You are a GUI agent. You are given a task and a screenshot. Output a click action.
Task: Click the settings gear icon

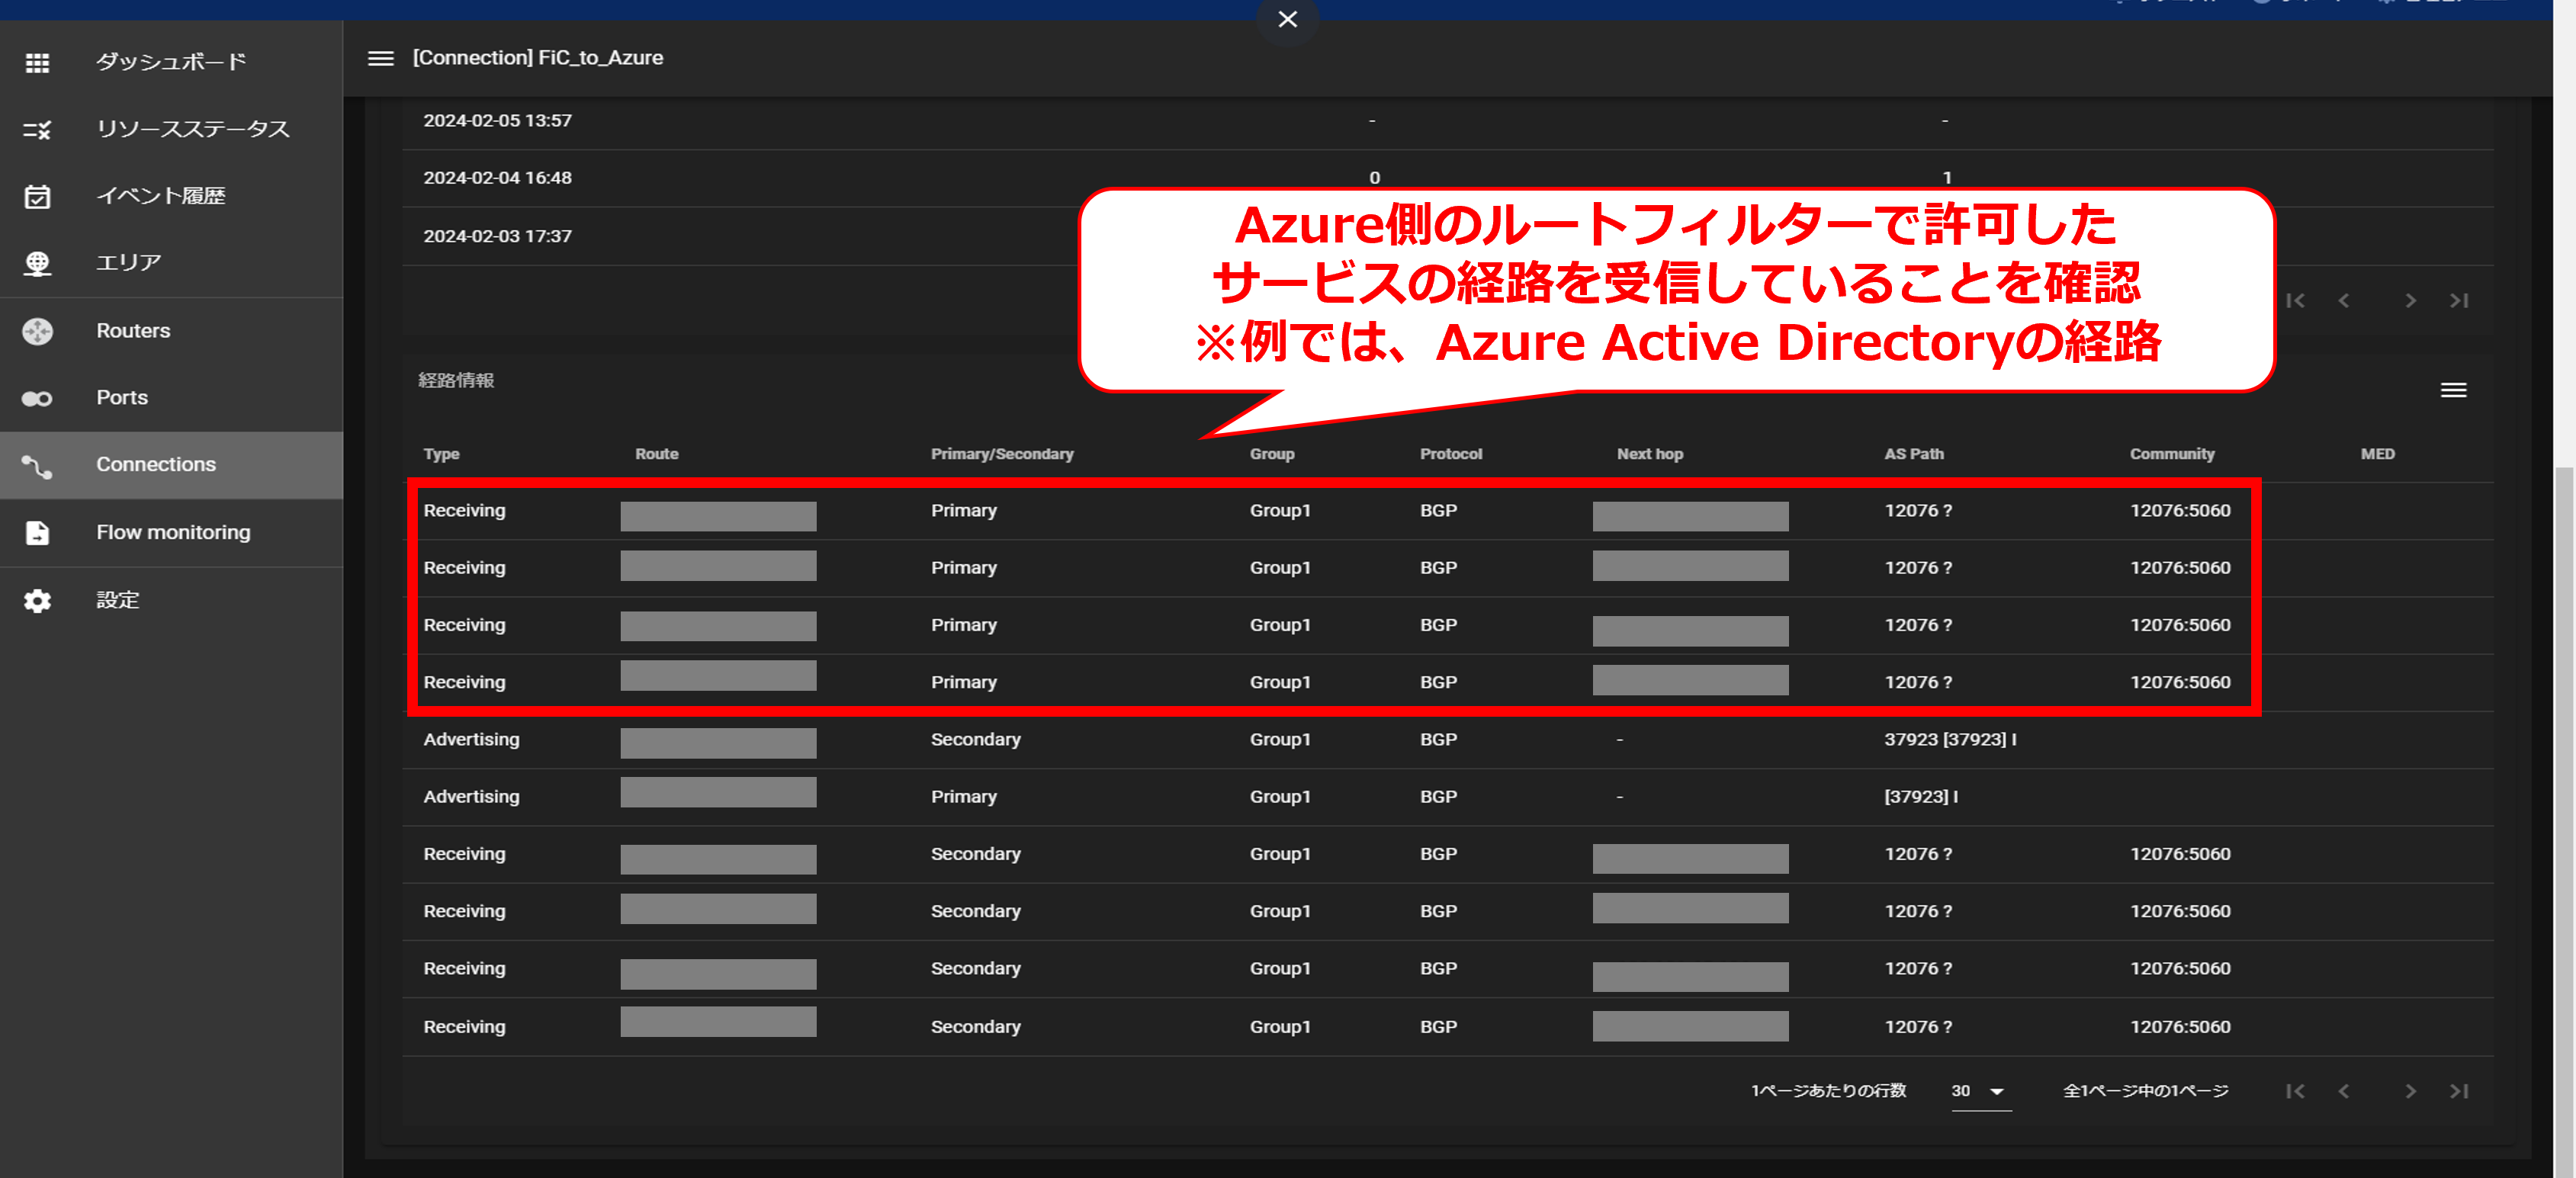[37, 601]
